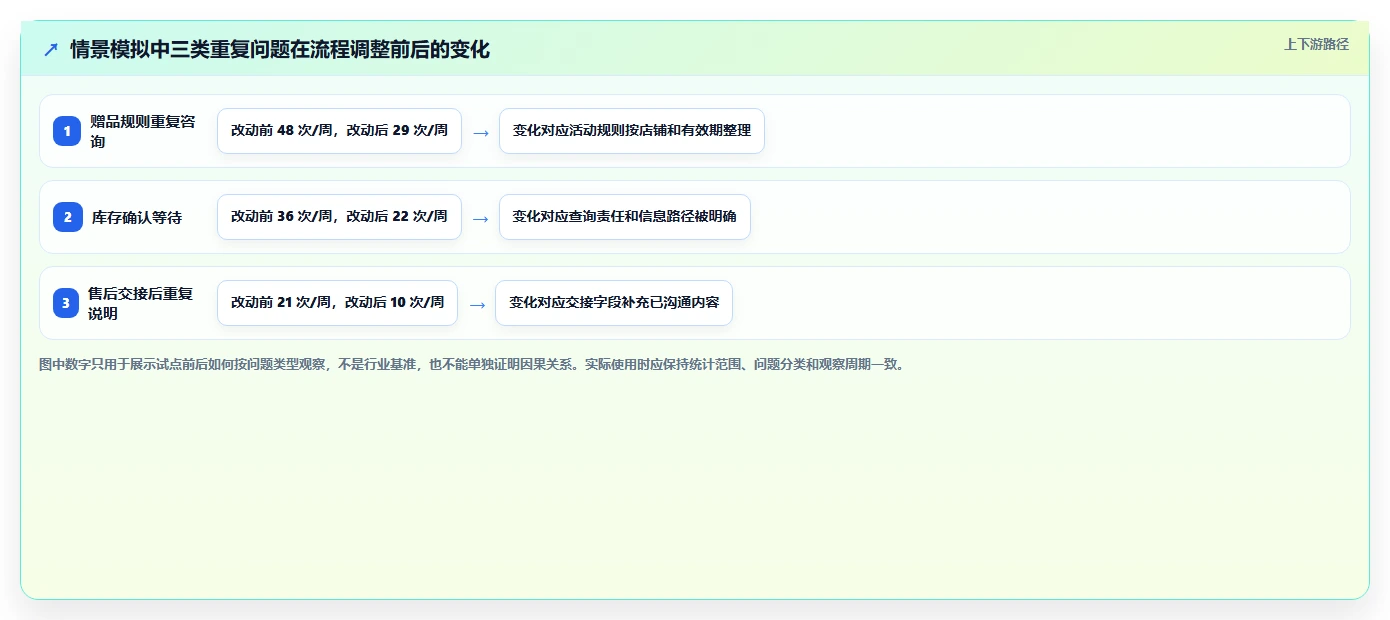Select the number 3 badge for 售后交接后重复说明

tap(67, 303)
